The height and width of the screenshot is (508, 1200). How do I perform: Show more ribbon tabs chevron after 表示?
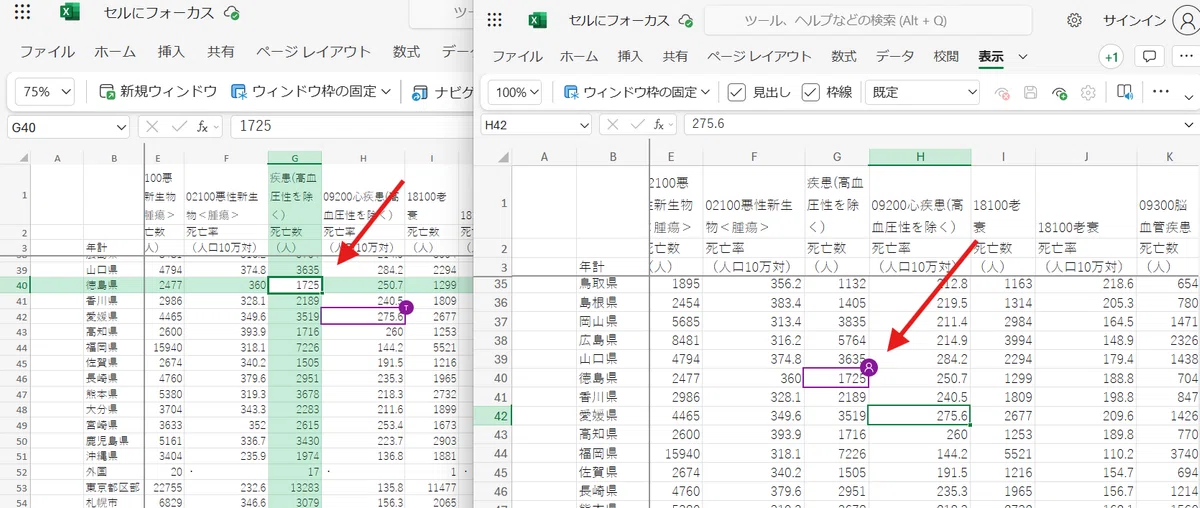pyautogui.click(x=1023, y=57)
